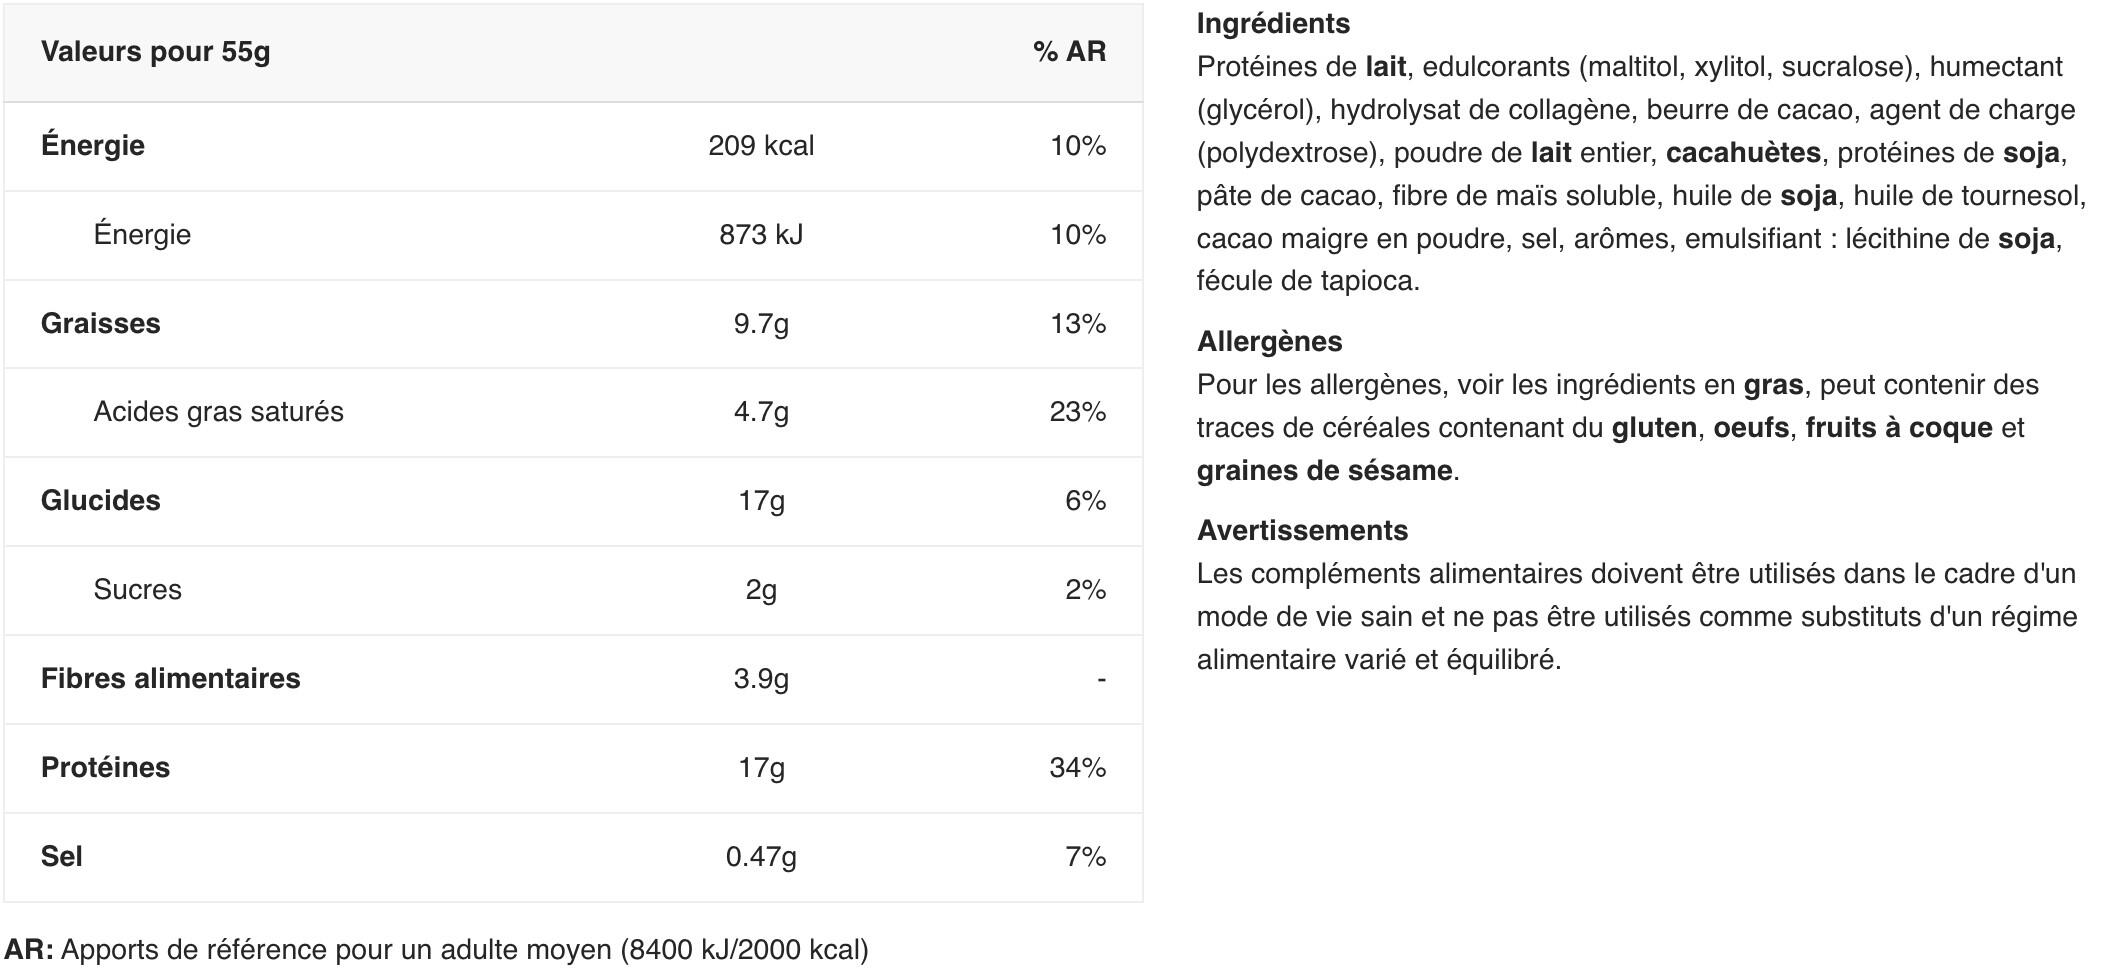The height and width of the screenshot is (974, 2106).
Task: Click the 'Allergènes' section heading
Action: click(x=1269, y=342)
